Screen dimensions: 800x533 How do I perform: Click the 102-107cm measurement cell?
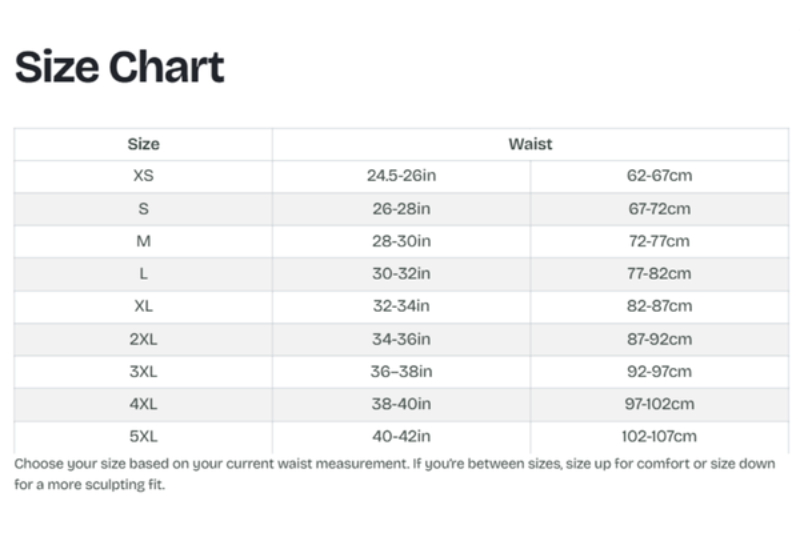(x=659, y=436)
